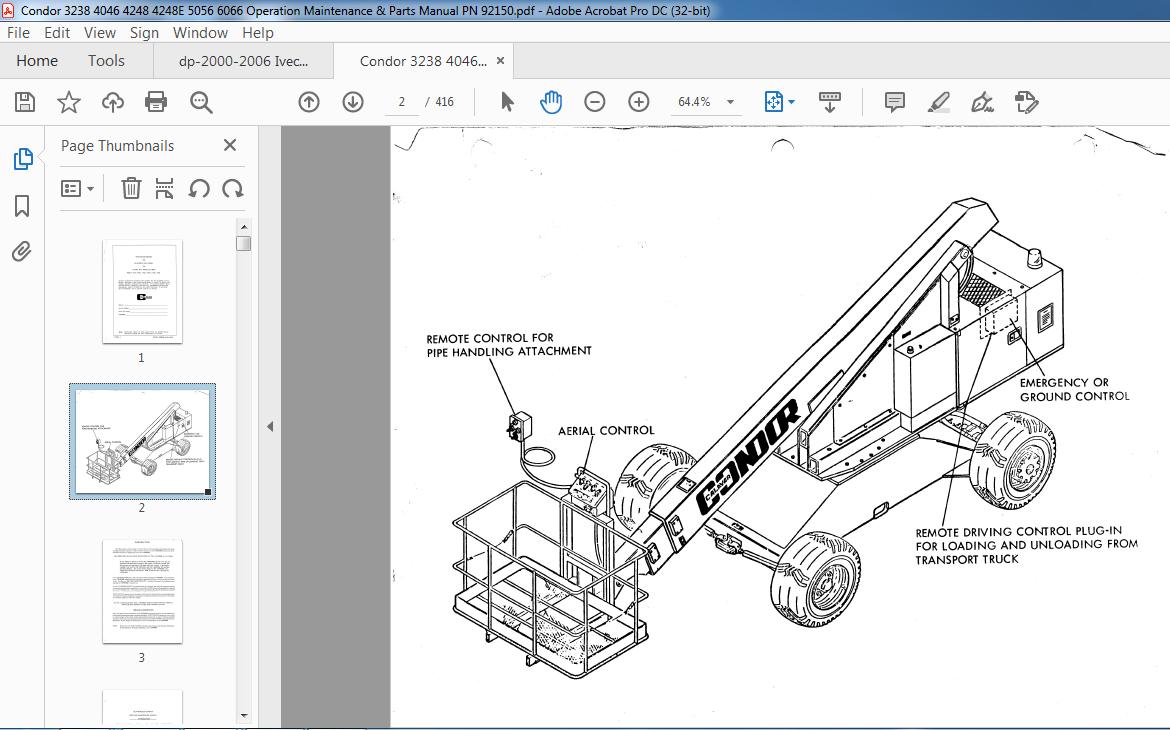Image resolution: width=1170 pixels, height=730 pixels.
Task: Open the View menu
Action: click(x=100, y=33)
